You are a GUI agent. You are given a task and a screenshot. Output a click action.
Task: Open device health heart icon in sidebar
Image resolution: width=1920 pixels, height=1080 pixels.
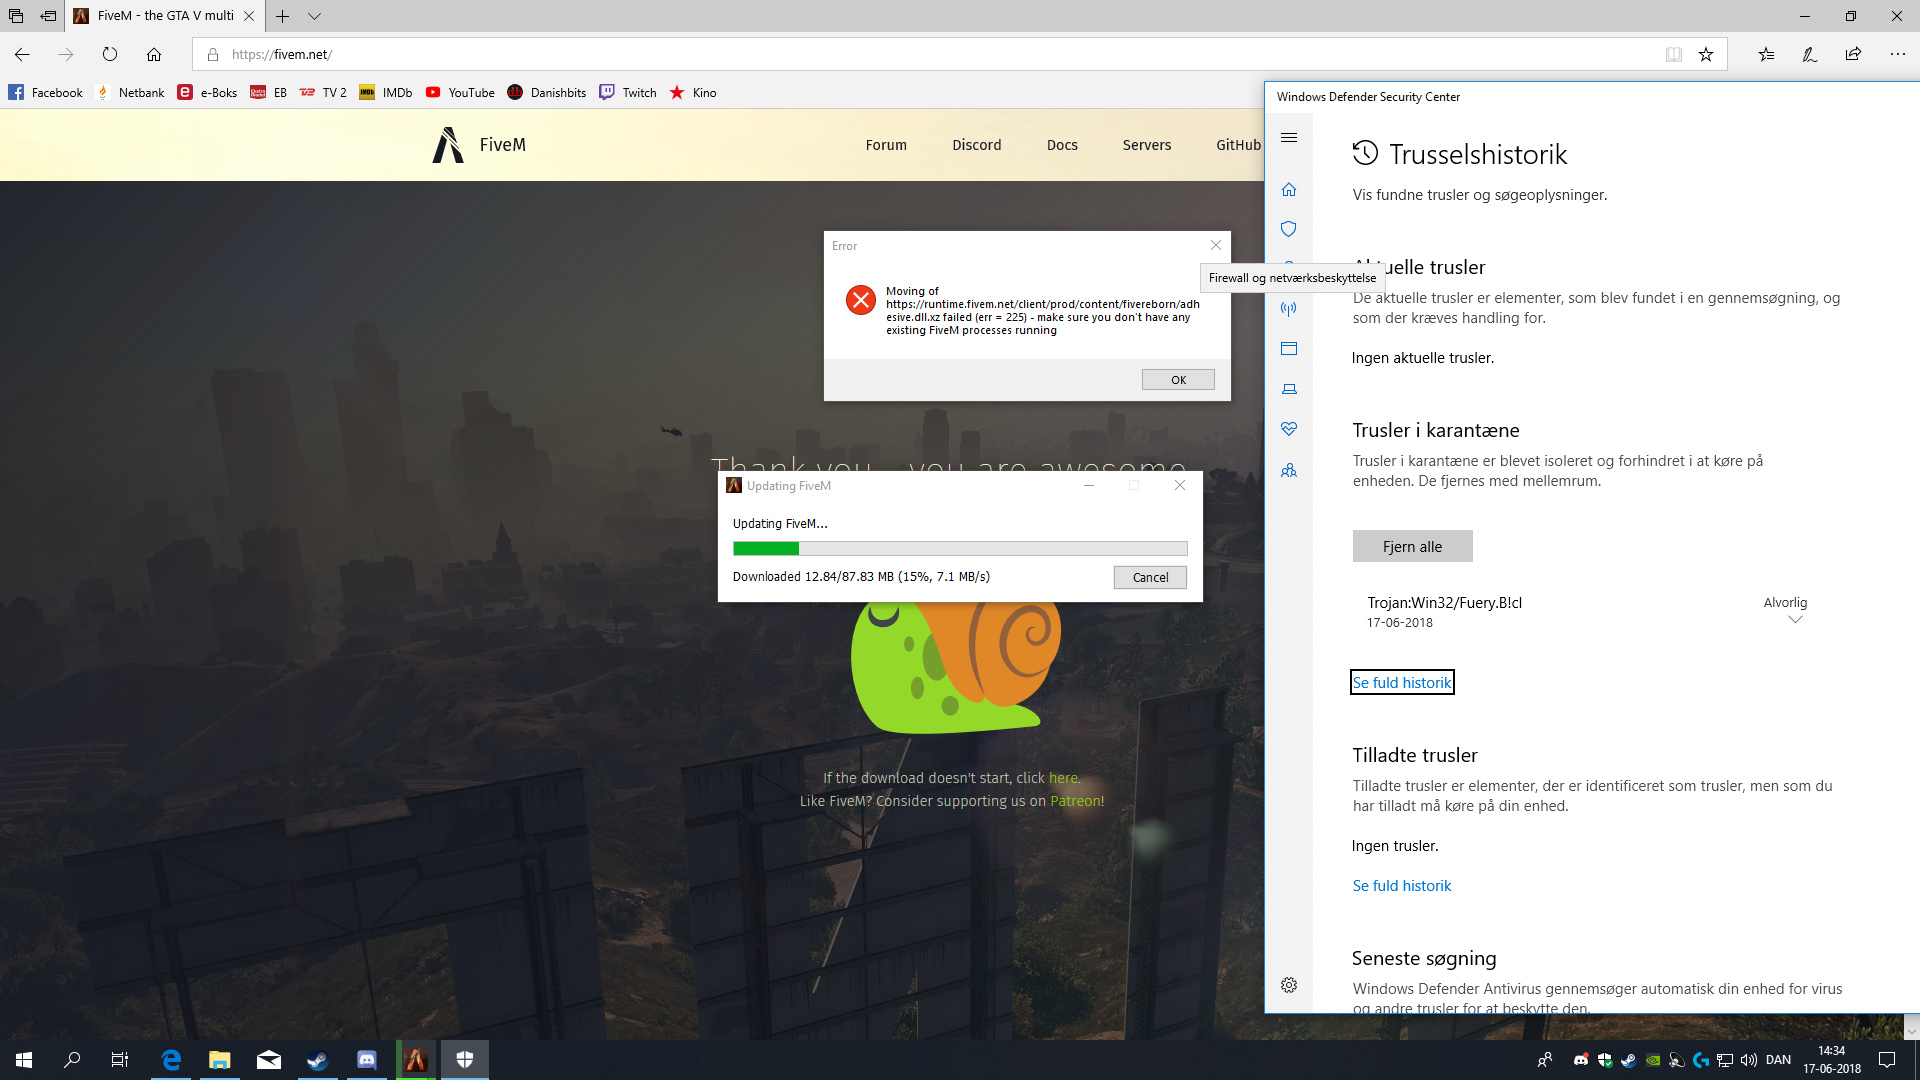(x=1289, y=429)
